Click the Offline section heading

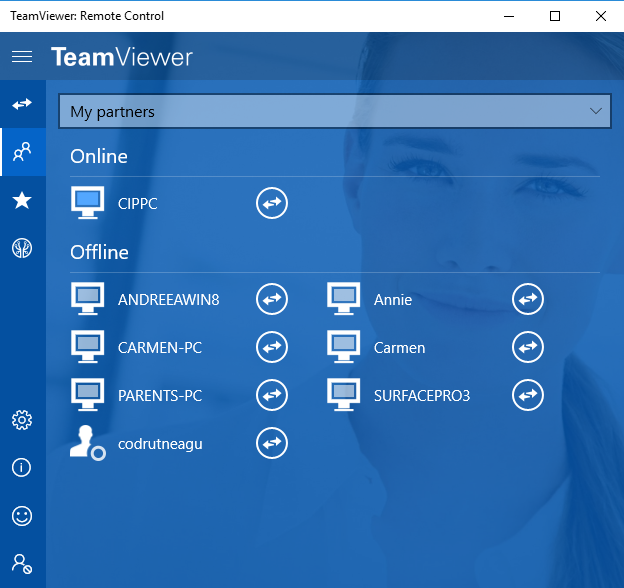(99, 252)
